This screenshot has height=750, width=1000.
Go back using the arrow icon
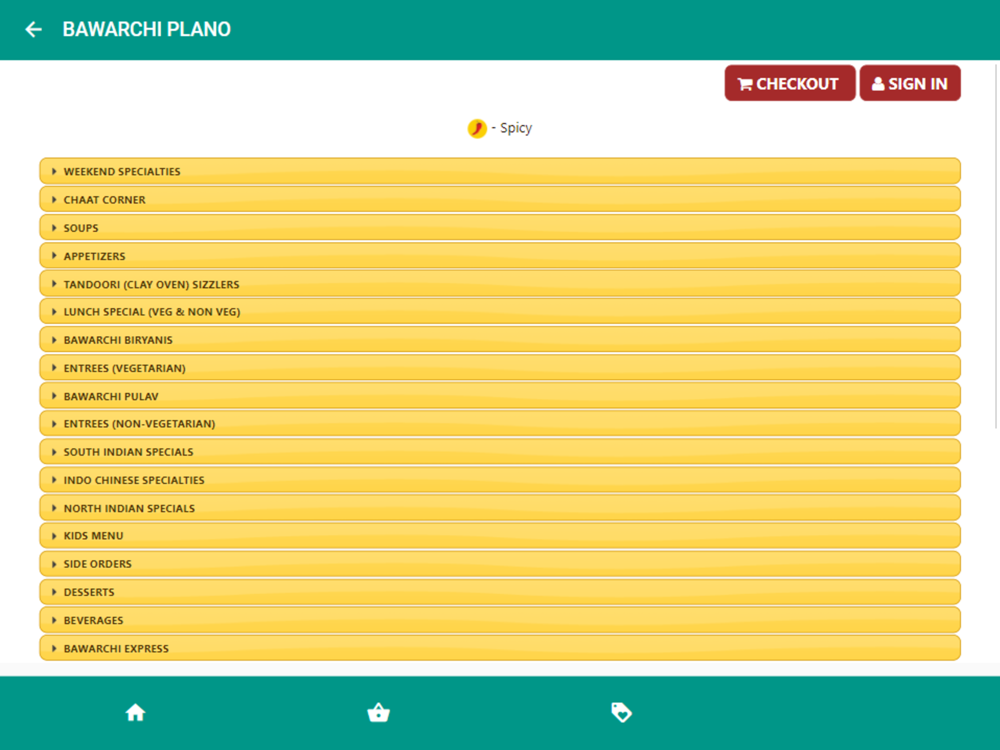33,29
